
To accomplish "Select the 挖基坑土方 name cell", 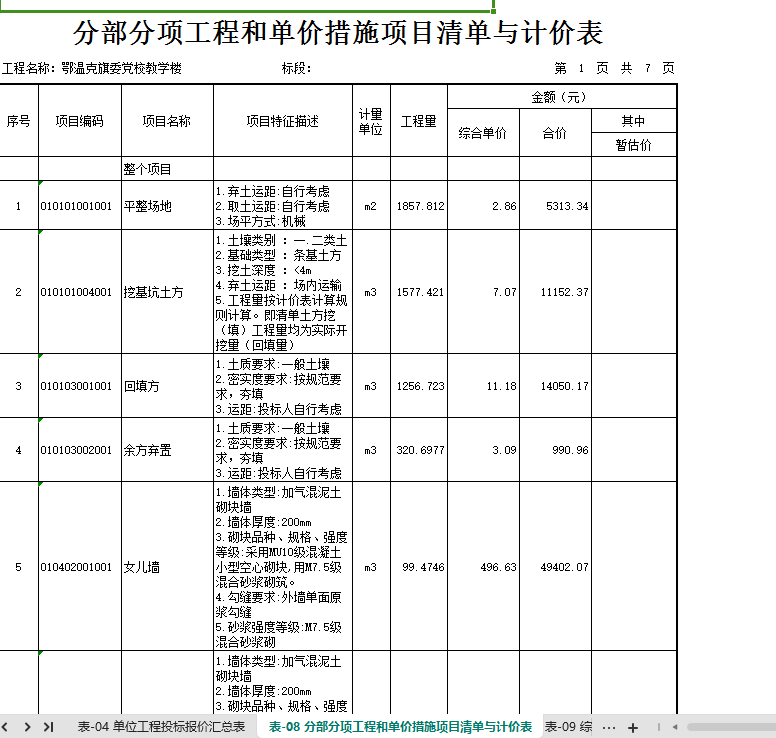I will tap(167, 292).
